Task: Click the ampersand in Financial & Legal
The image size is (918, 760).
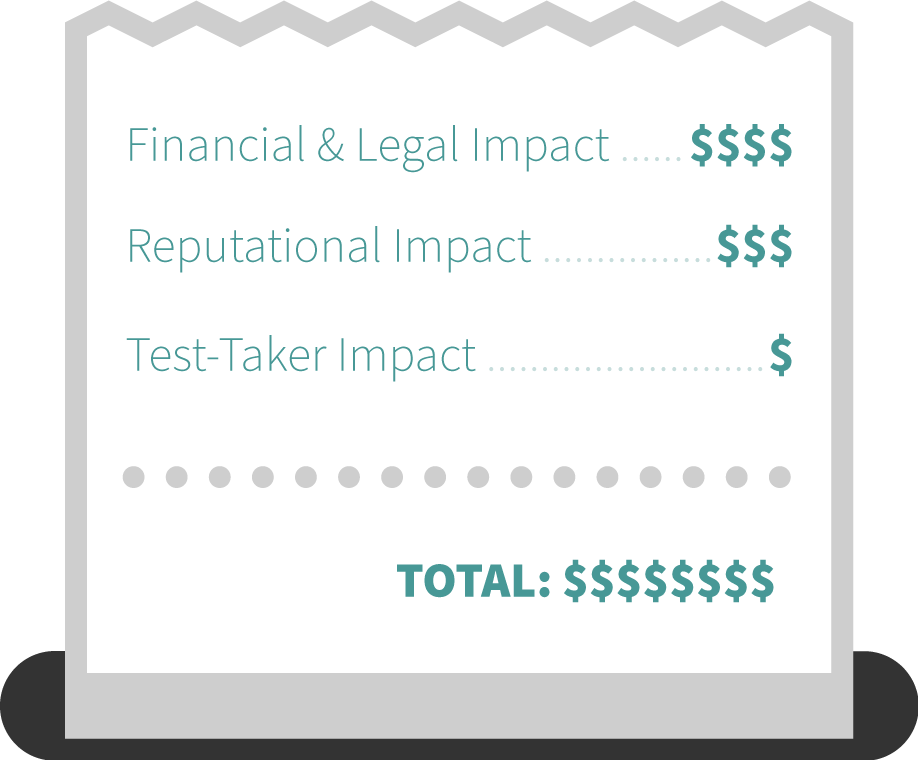Action: [331, 145]
